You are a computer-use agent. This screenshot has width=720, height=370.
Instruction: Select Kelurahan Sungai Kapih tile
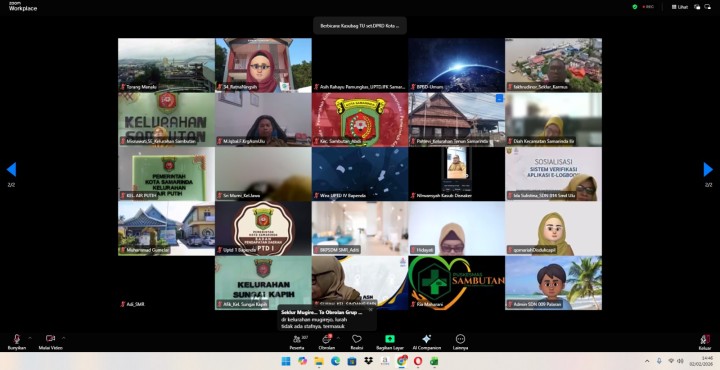tap(263, 283)
